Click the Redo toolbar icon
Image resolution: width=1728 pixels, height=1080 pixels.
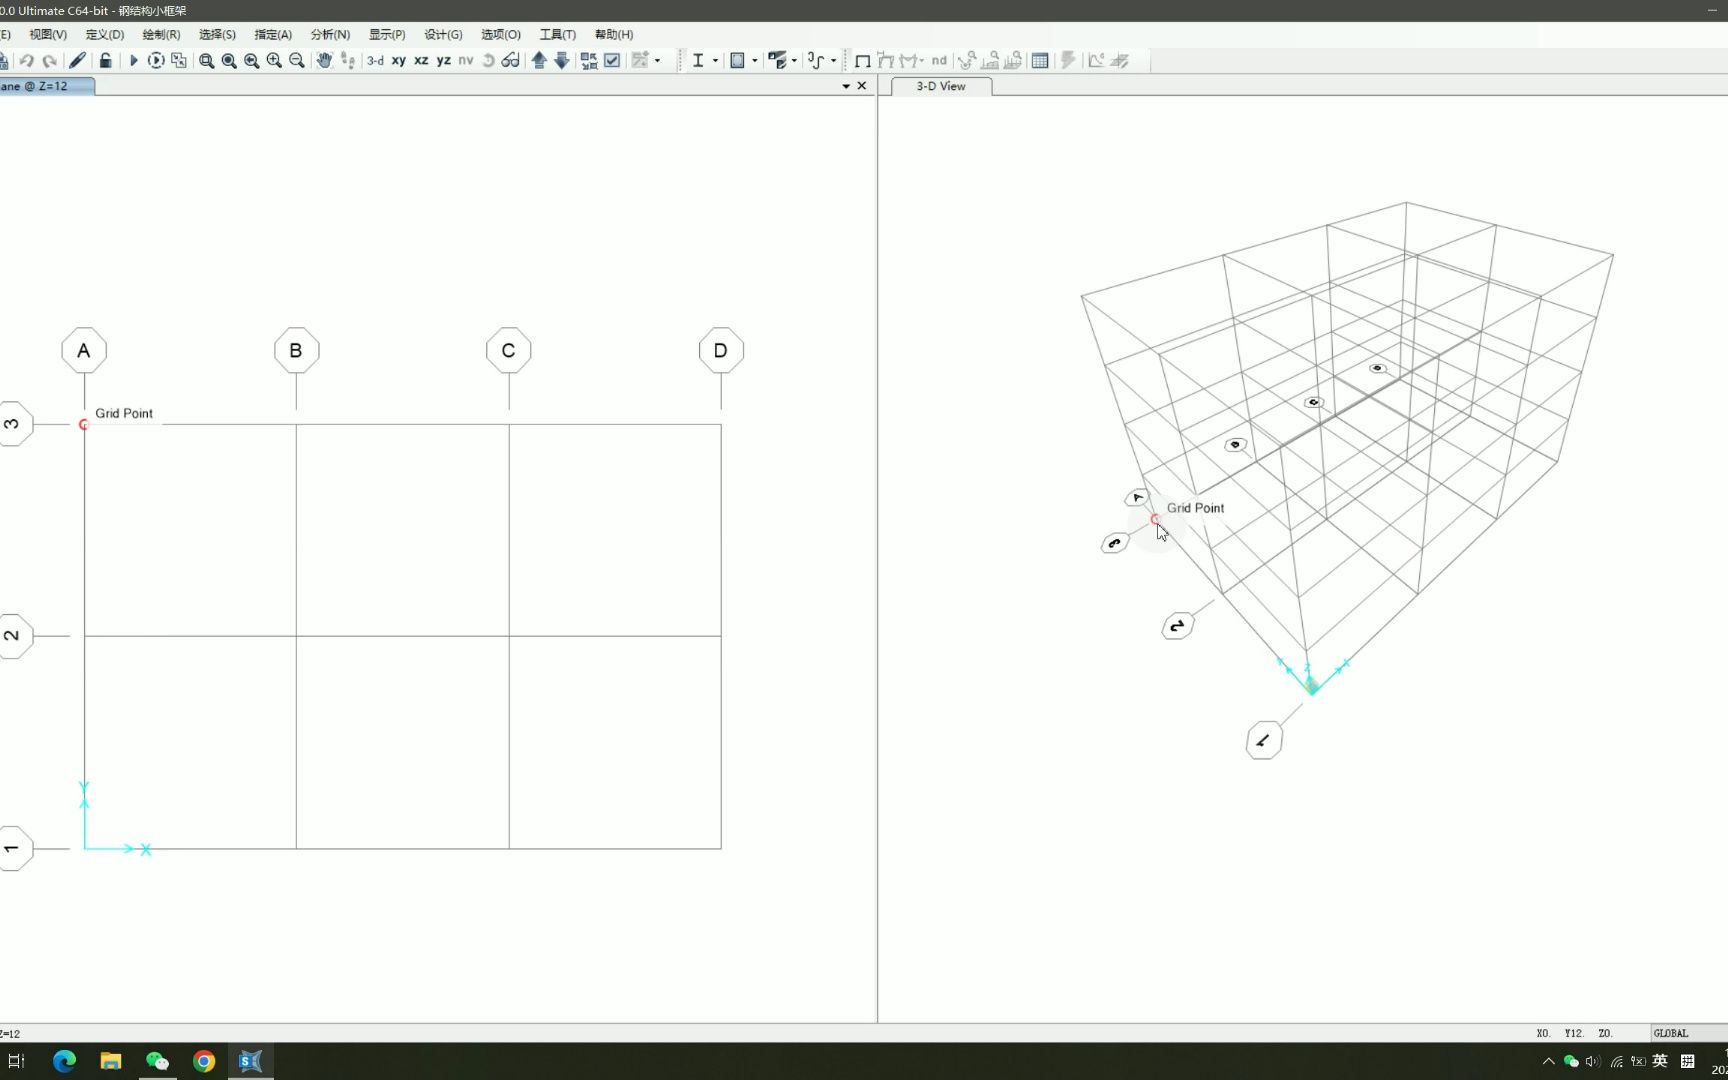49,61
